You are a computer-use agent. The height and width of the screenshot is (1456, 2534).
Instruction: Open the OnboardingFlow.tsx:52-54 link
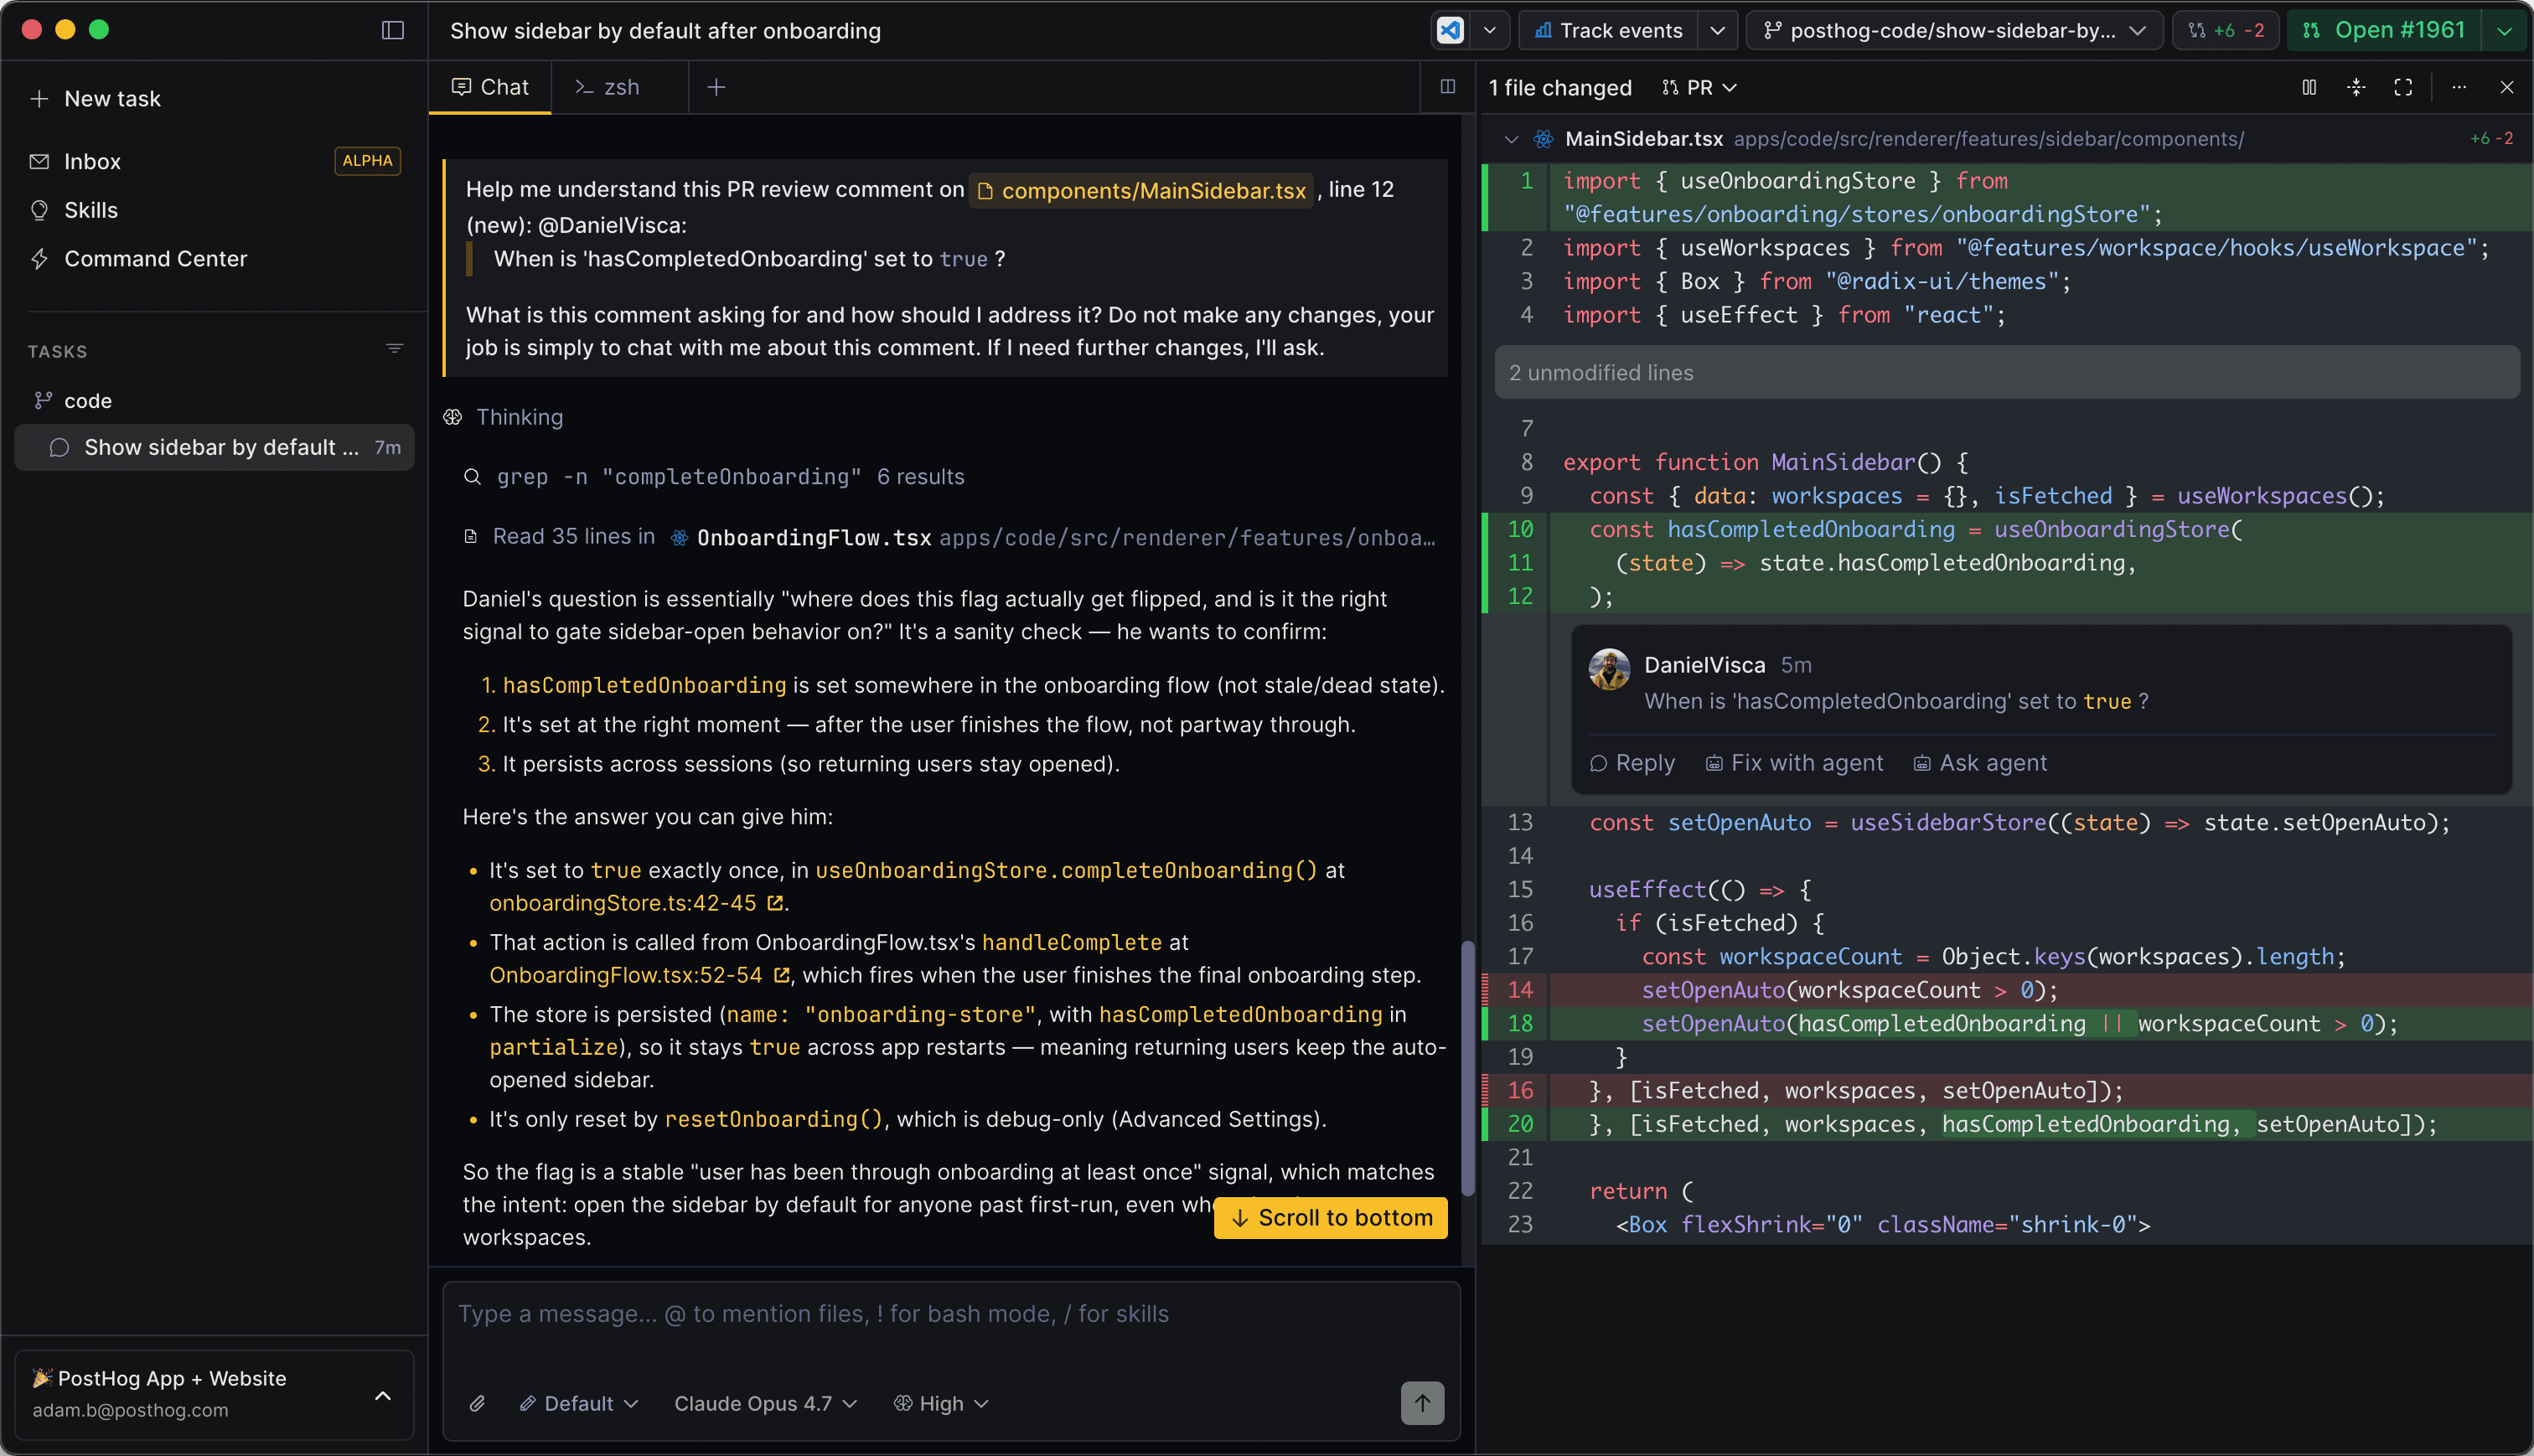tap(639, 975)
